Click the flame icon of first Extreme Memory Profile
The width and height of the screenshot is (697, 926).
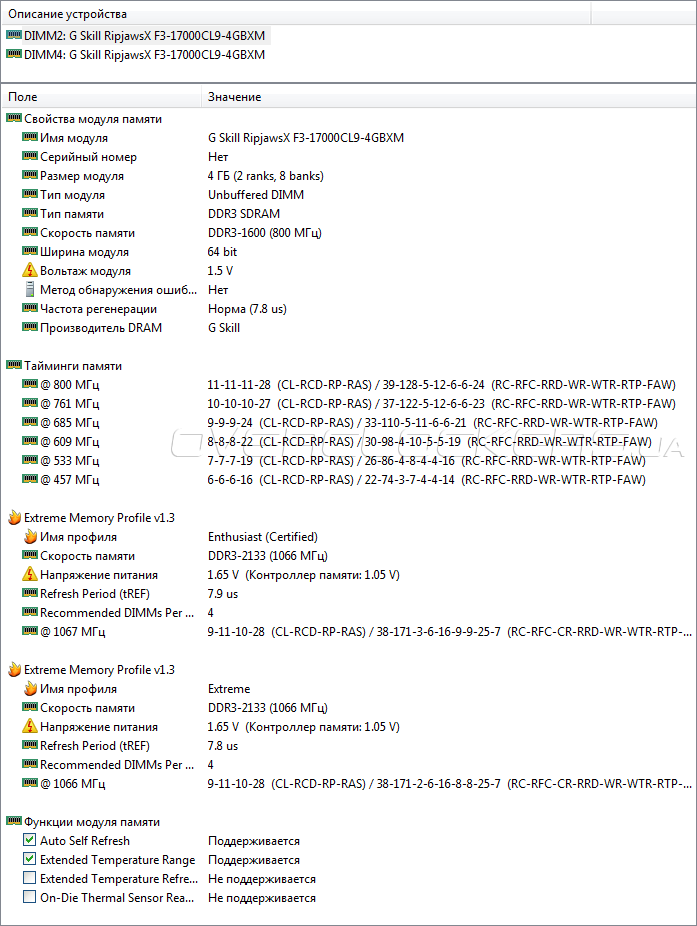tap(14, 517)
